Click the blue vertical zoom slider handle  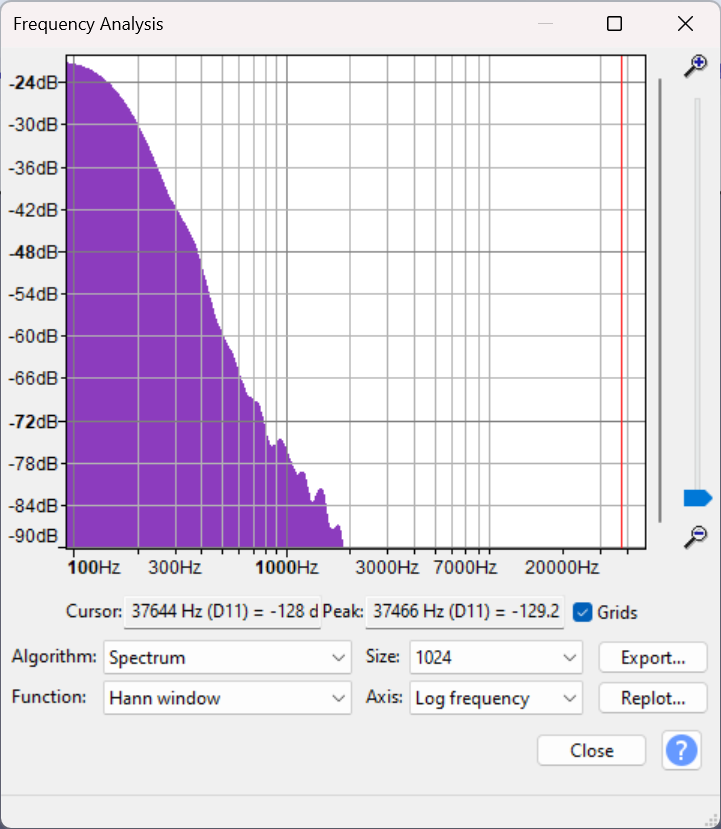(x=698, y=498)
